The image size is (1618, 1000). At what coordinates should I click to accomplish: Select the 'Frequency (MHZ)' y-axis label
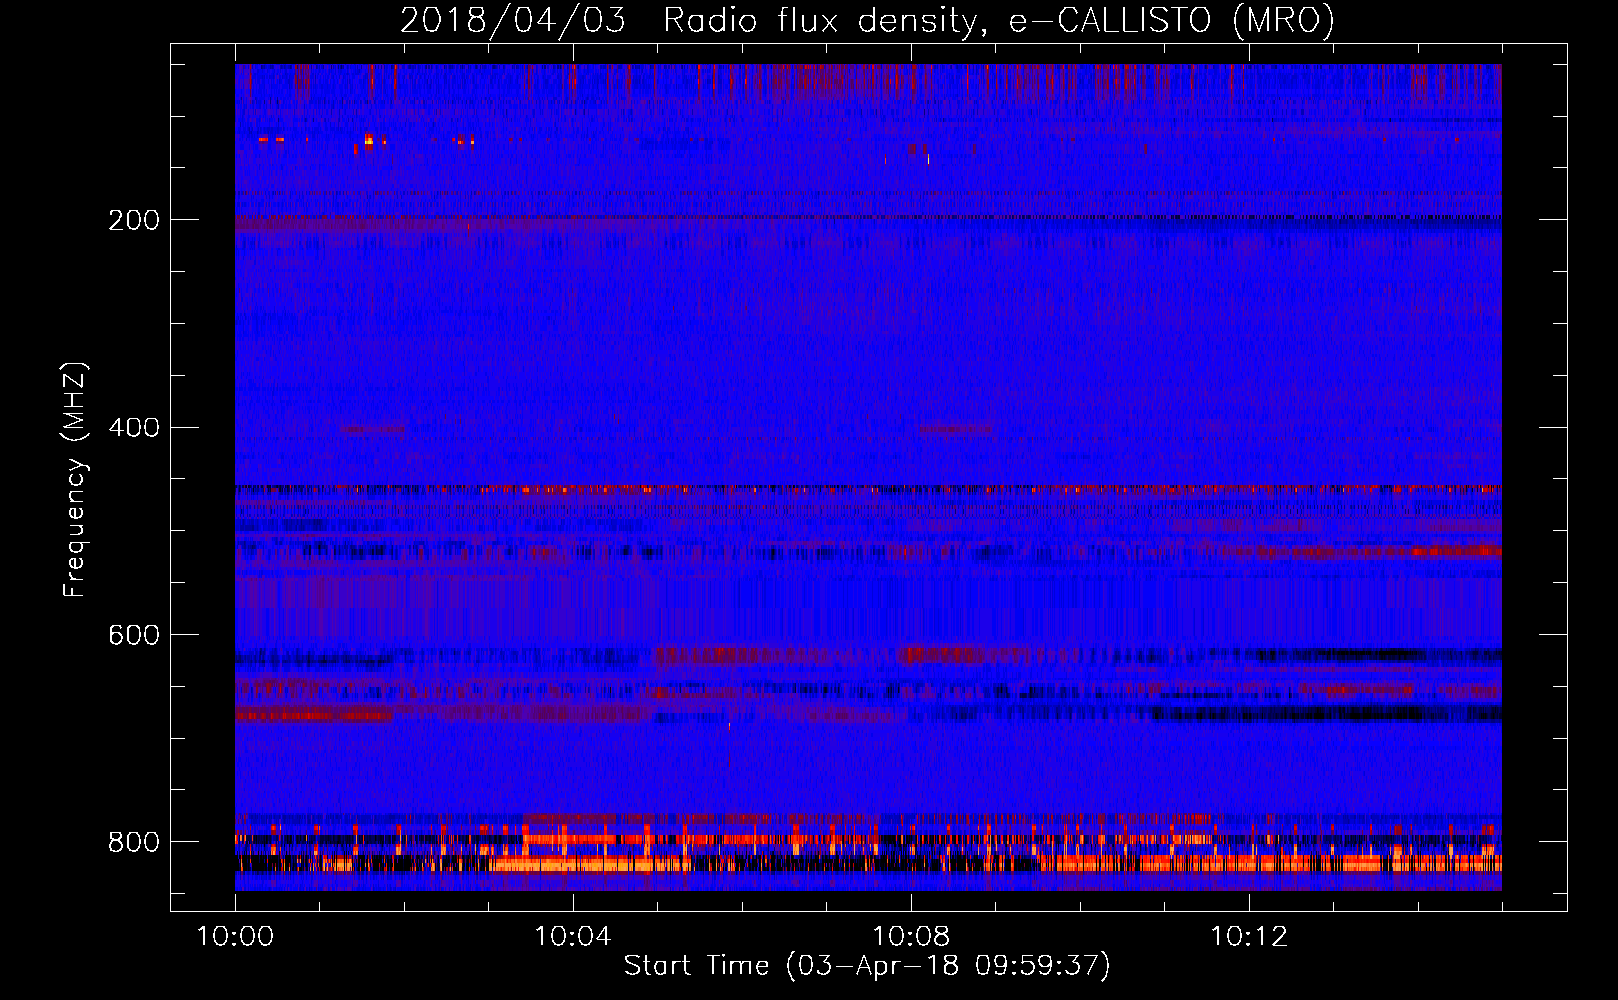(75, 479)
